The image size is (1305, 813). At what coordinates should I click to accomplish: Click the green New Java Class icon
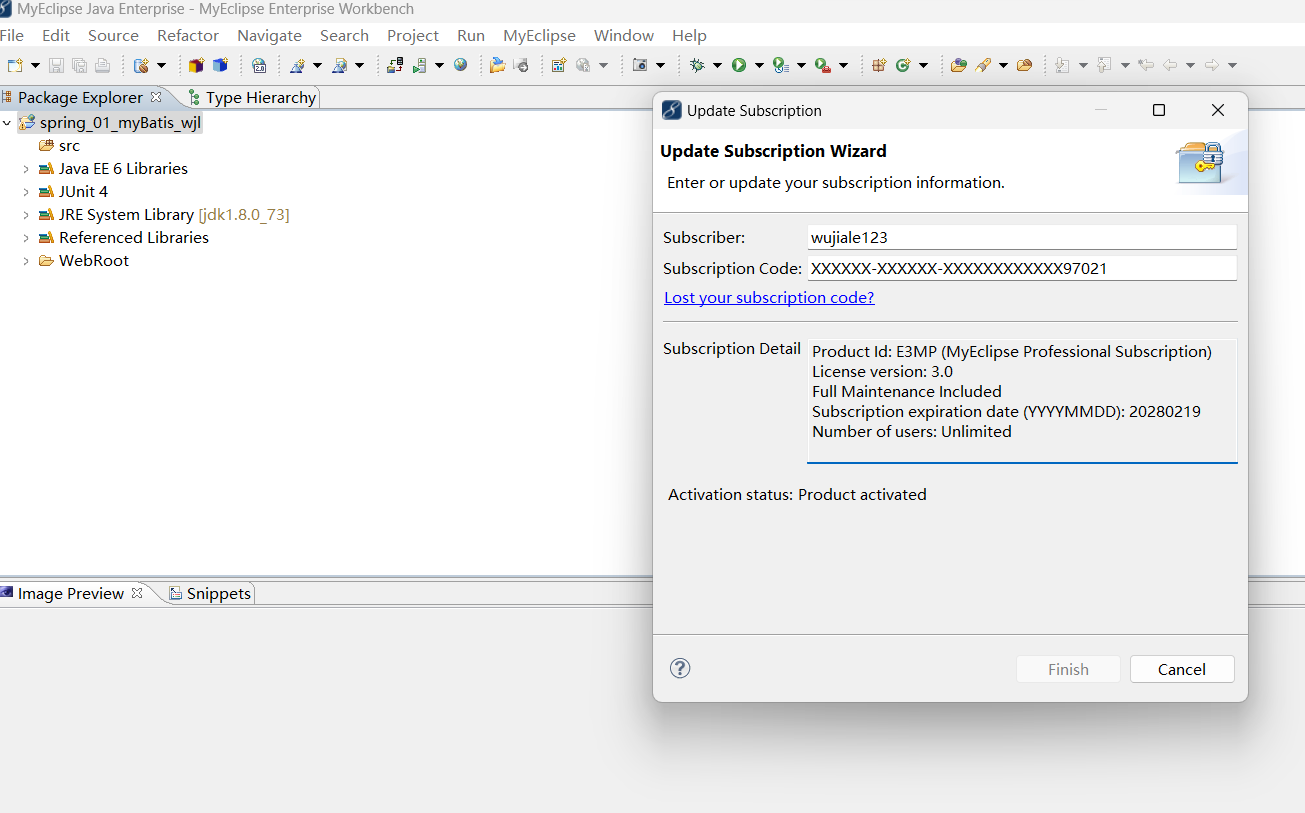pyautogui.click(x=903, y=65)
